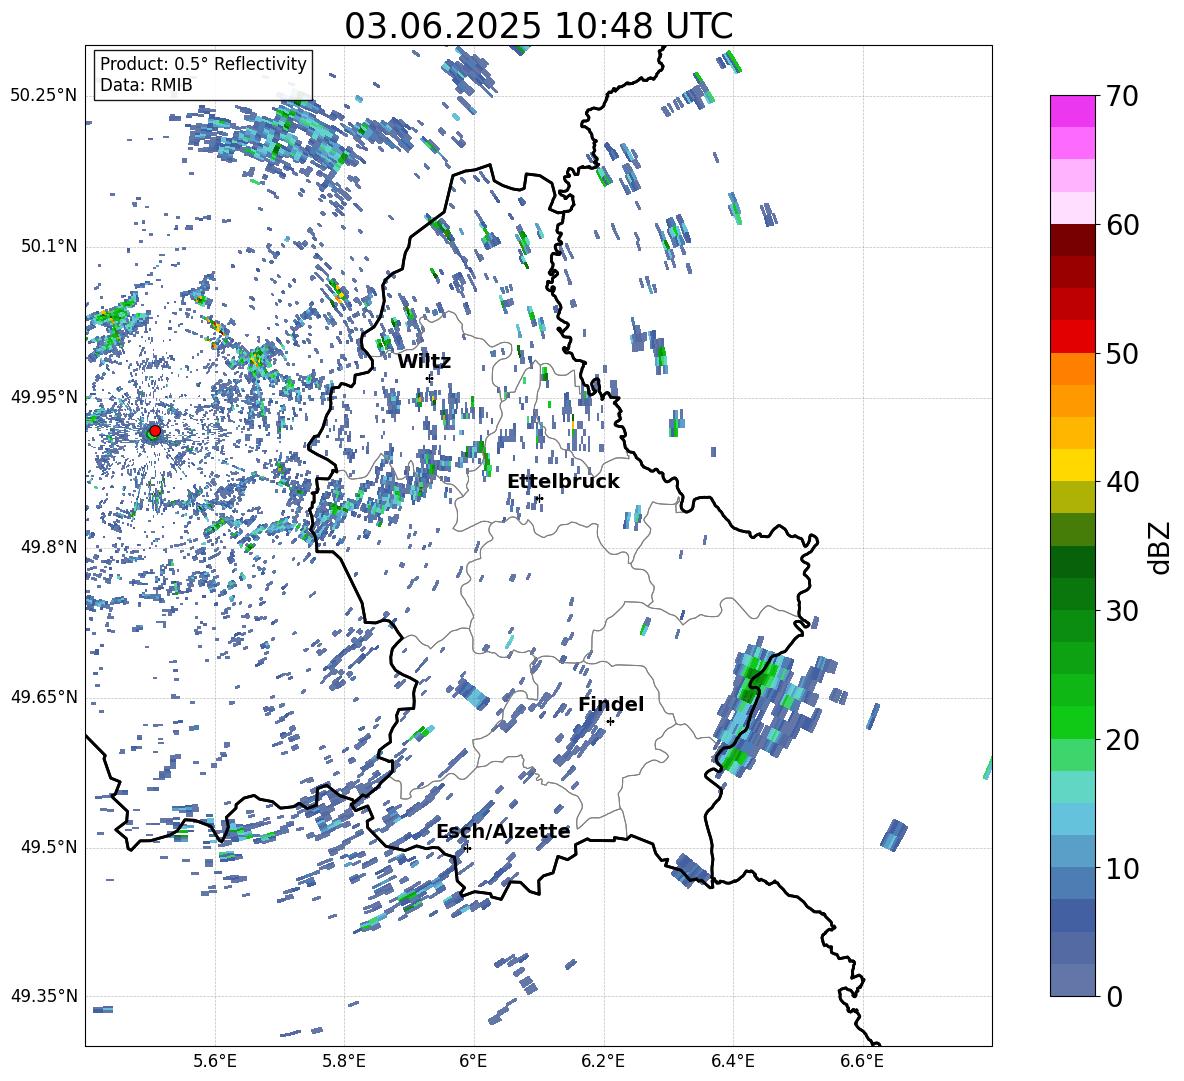Click the 40 label on colorbar
This screenshot has height=1081, width=1184.
tap(1121, 482)
